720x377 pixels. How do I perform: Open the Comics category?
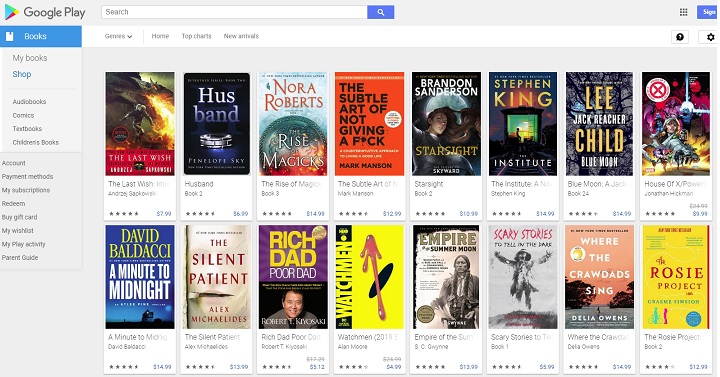(x=23, y=115)
